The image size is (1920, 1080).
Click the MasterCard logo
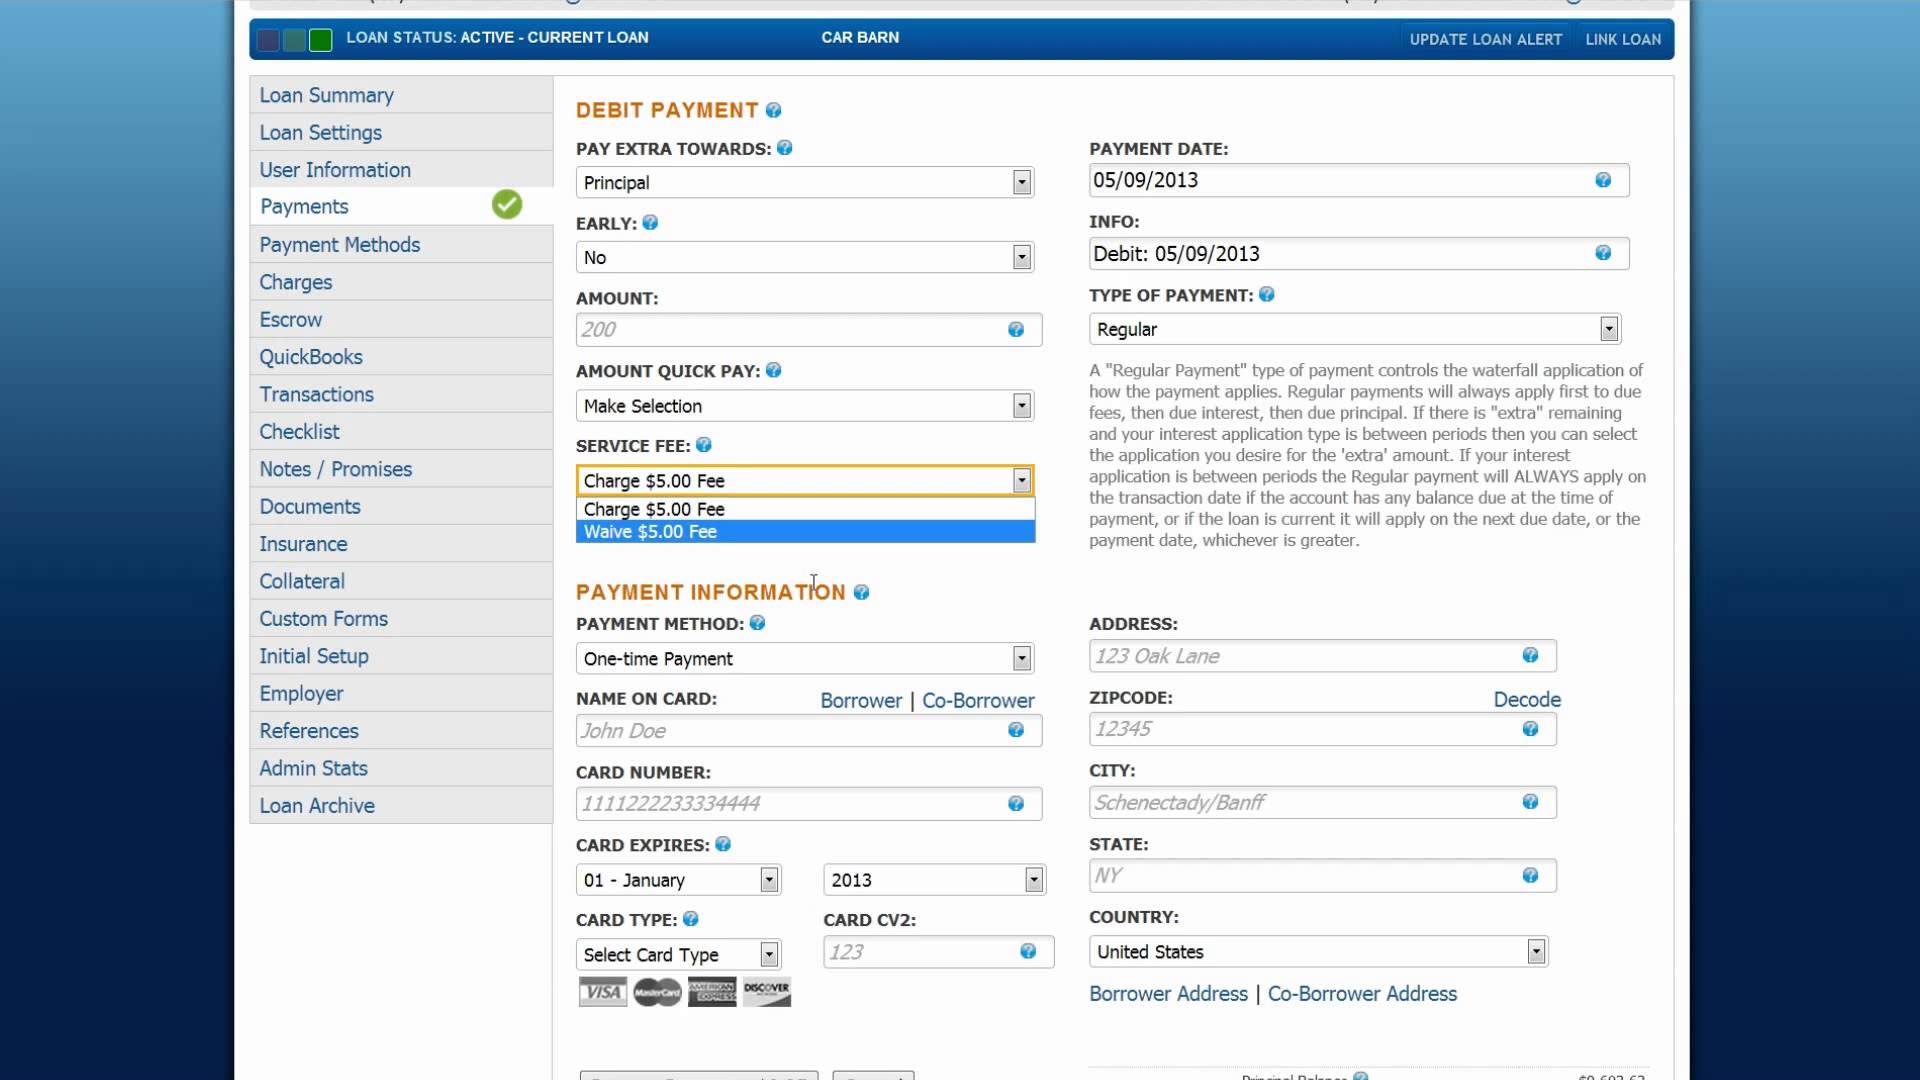pos(657,992)
